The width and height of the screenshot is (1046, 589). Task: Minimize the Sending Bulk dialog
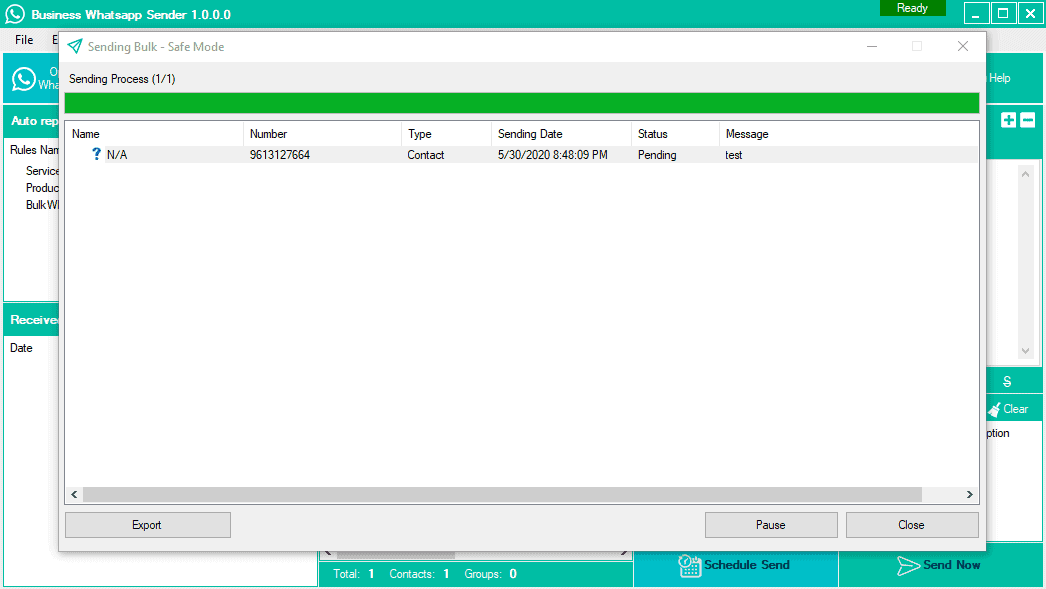(872, 46)
